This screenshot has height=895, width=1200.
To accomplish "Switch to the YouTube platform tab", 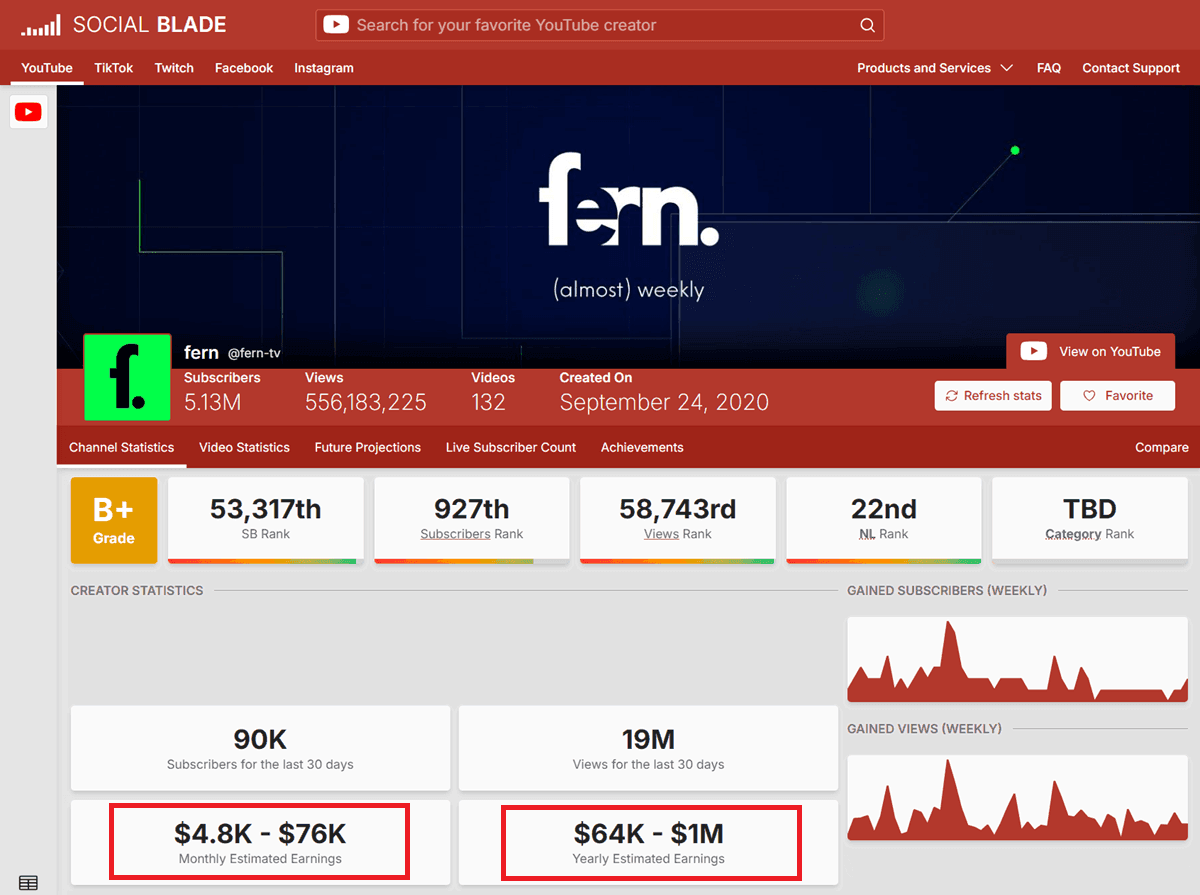I will (47, 68).
